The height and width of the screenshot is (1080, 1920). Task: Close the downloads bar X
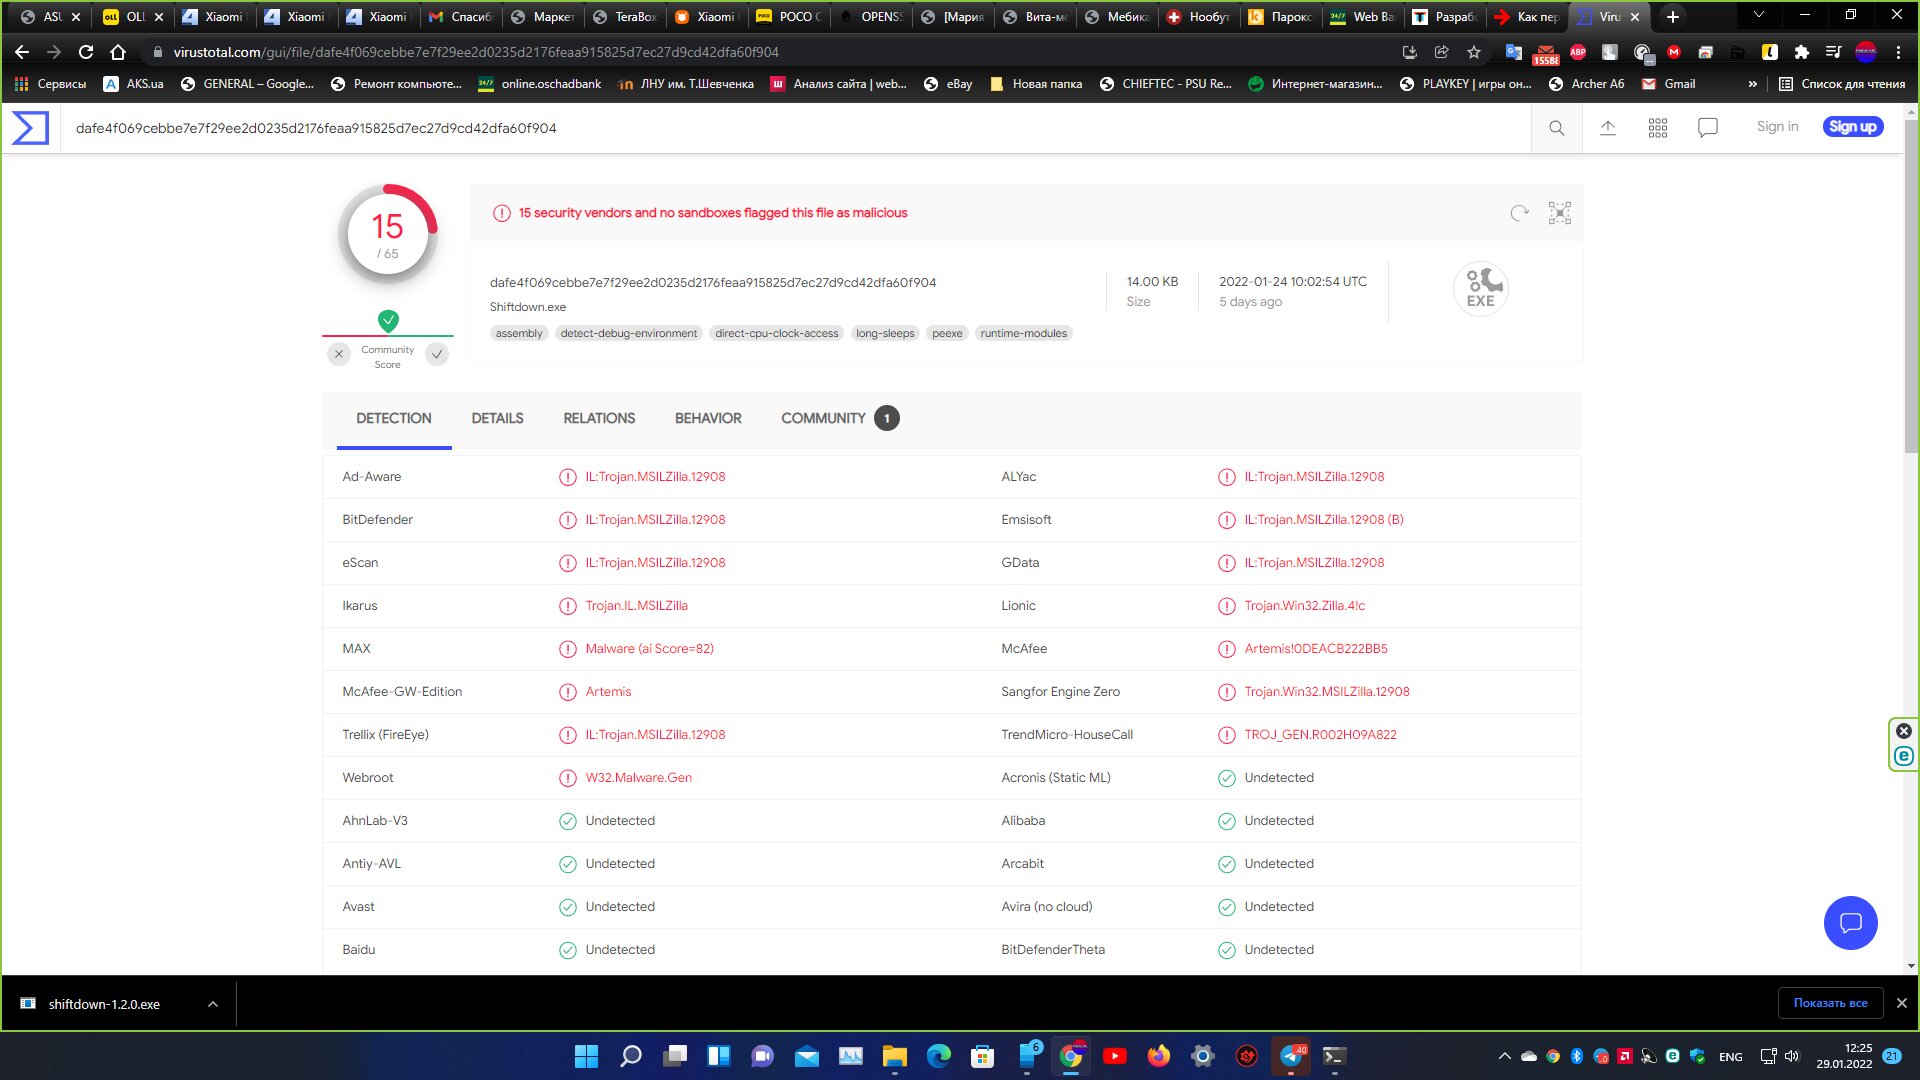click(1902, 1003)
